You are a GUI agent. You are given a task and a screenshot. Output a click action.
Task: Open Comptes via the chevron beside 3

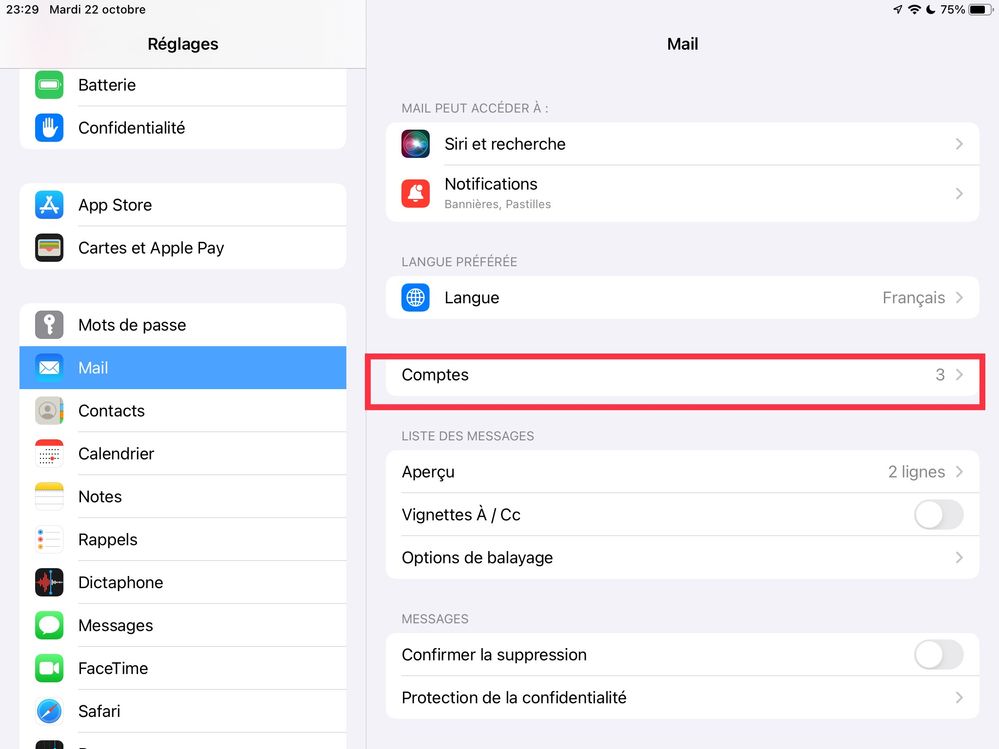click(x=959, y=374)
